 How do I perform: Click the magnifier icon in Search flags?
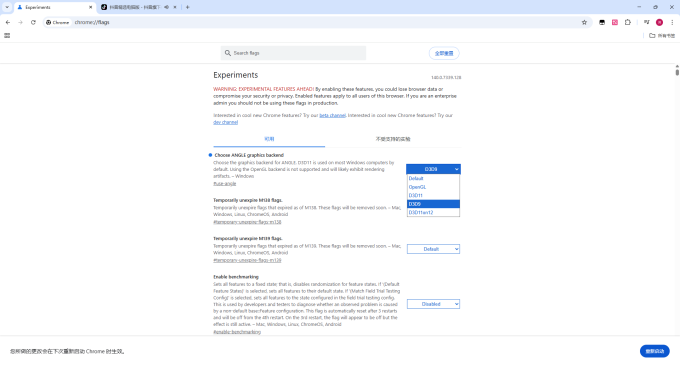pos(228,53)
